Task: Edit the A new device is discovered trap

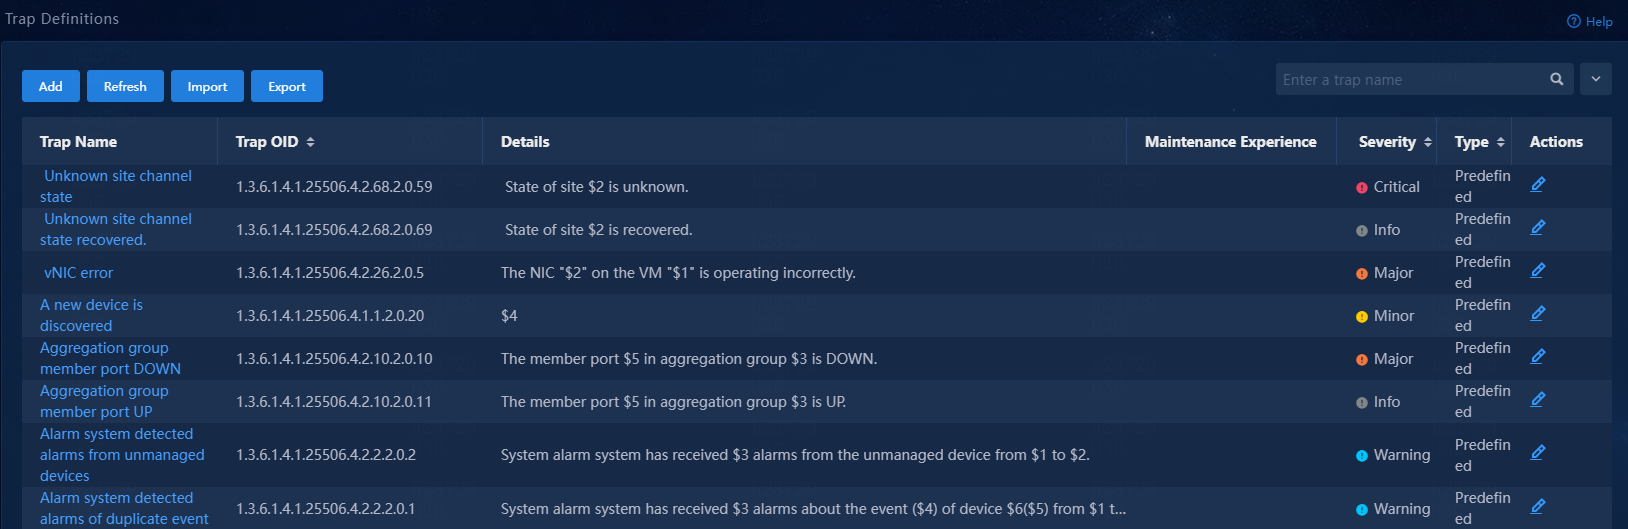Action: [1538, 313]
